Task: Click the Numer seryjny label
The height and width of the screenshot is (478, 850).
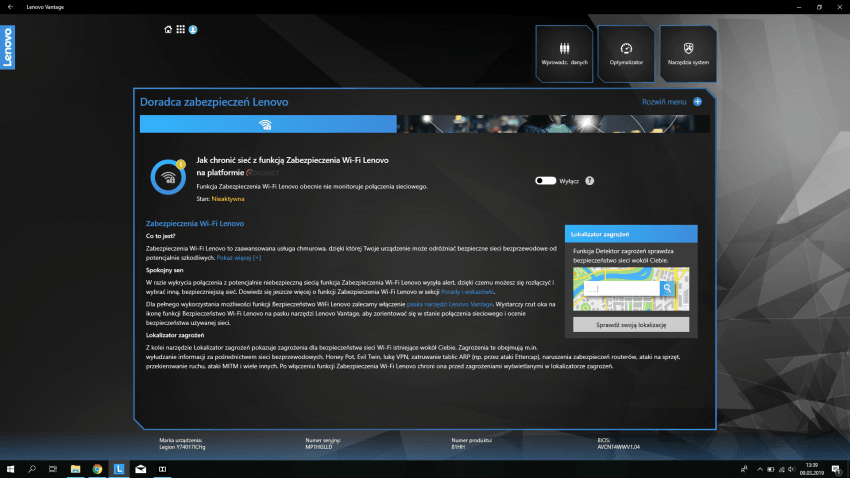Action: (x=323, y=441)
